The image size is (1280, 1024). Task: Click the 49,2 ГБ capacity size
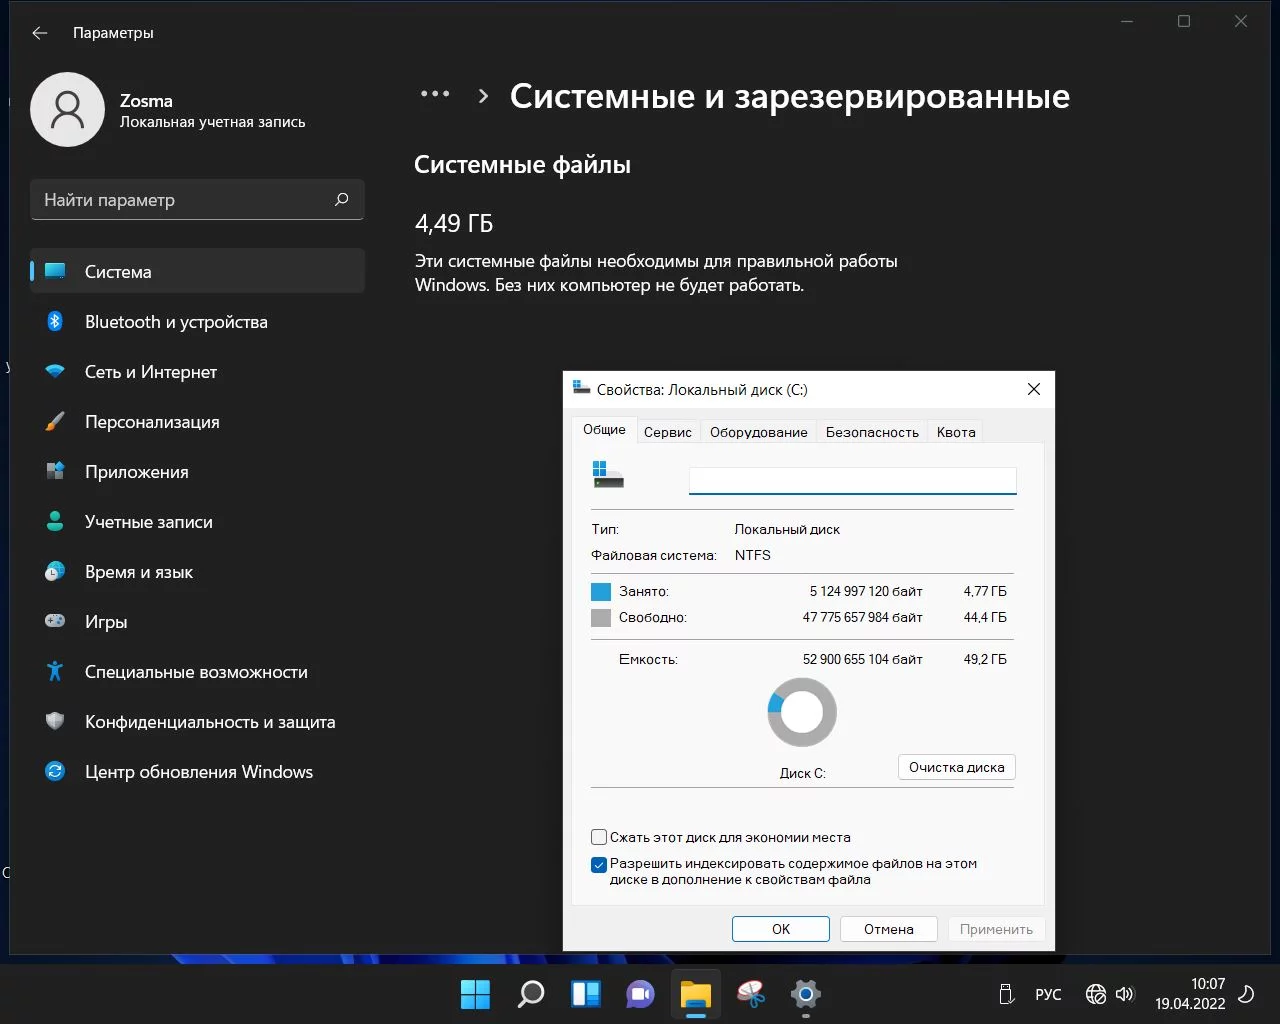click(985, 659)
